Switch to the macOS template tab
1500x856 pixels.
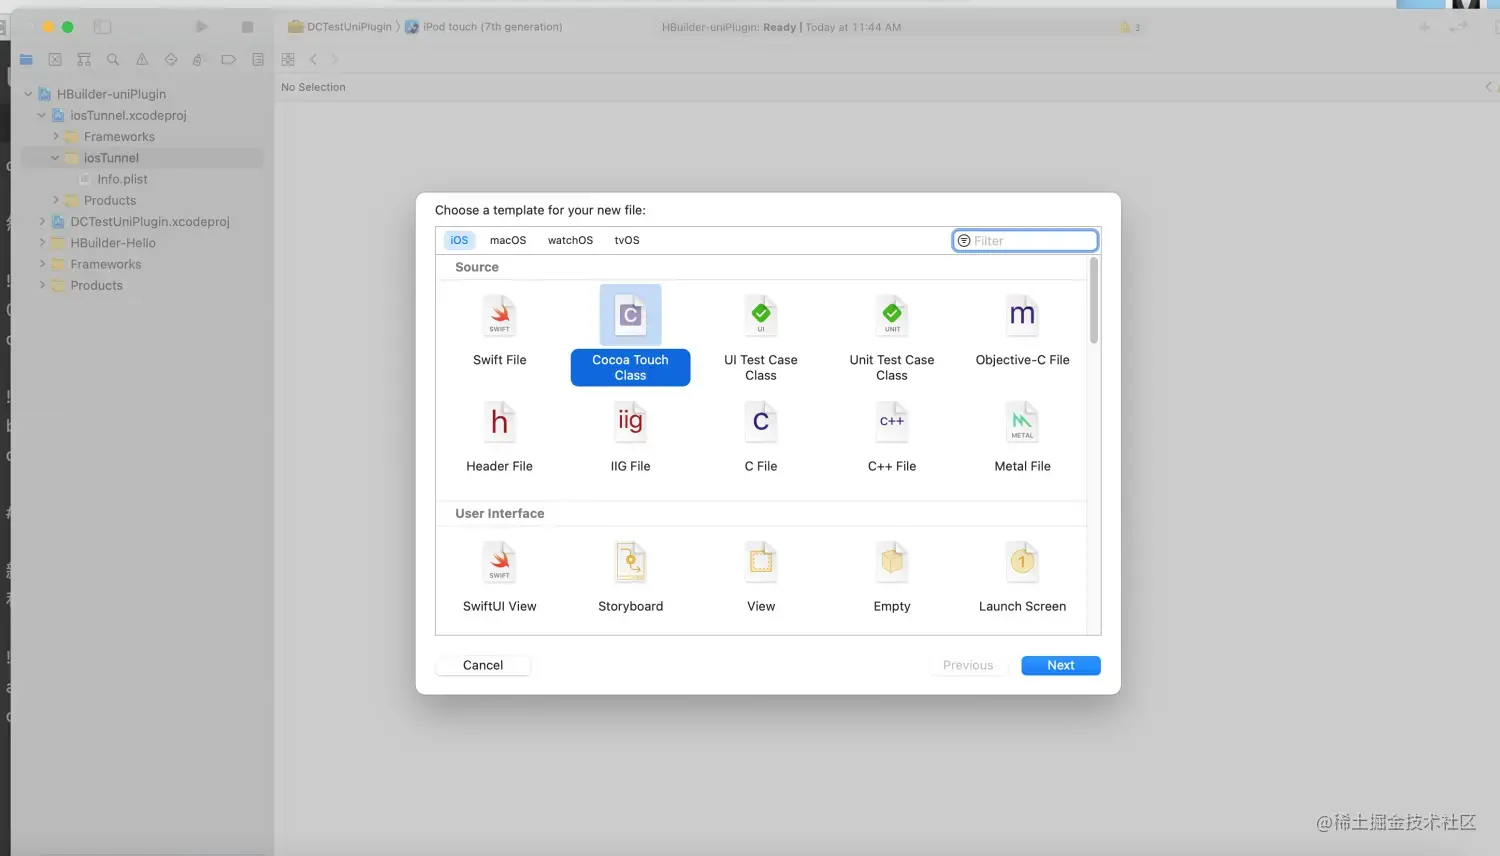coord(507,240)
